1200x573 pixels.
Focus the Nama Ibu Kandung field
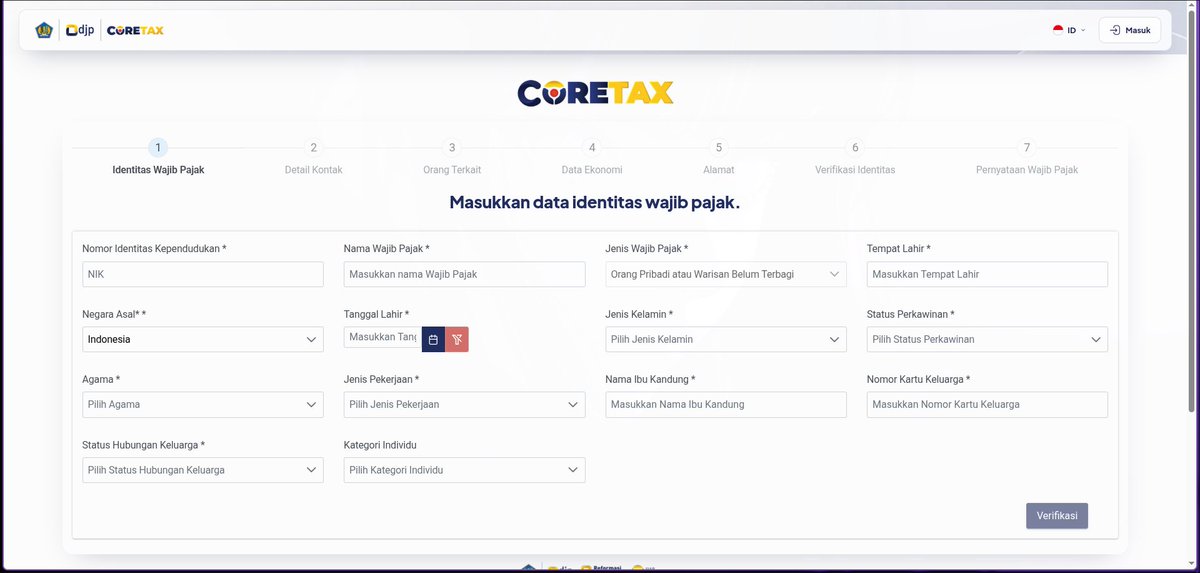tap(726, 405)
